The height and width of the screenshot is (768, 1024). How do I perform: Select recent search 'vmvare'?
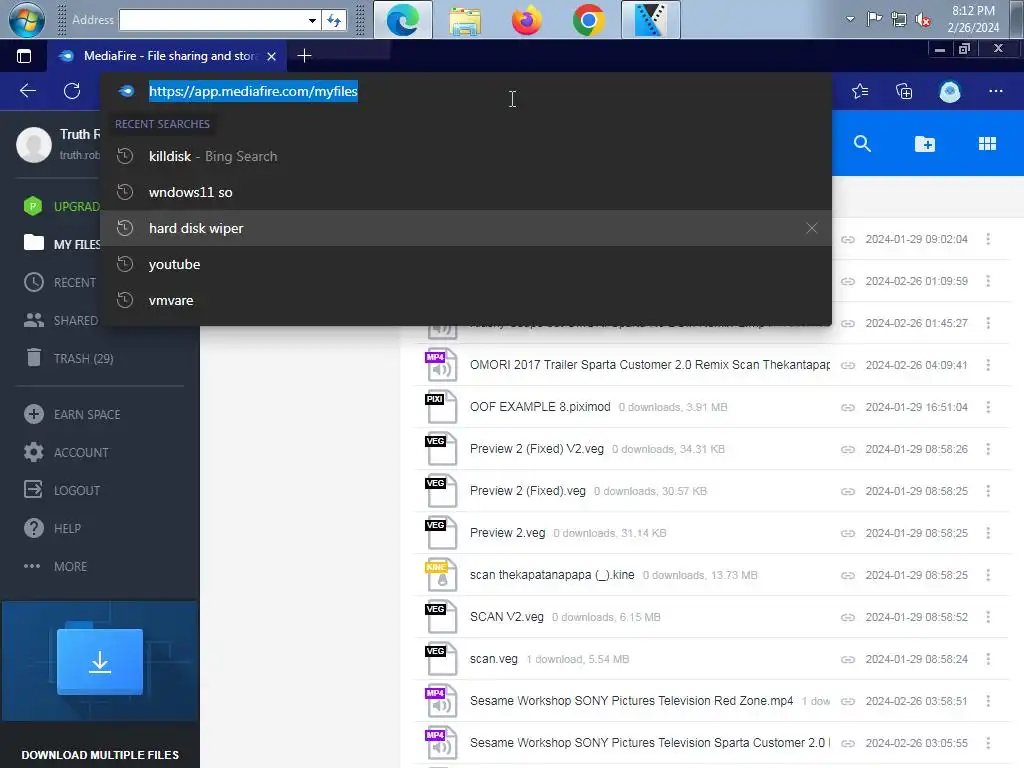tap(466, 300)
